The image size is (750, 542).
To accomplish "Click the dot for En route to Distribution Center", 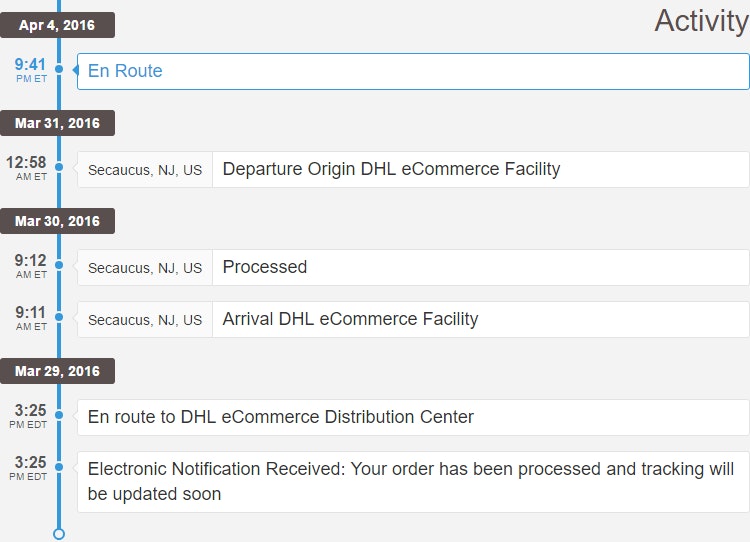I will [x=59, y=416].
